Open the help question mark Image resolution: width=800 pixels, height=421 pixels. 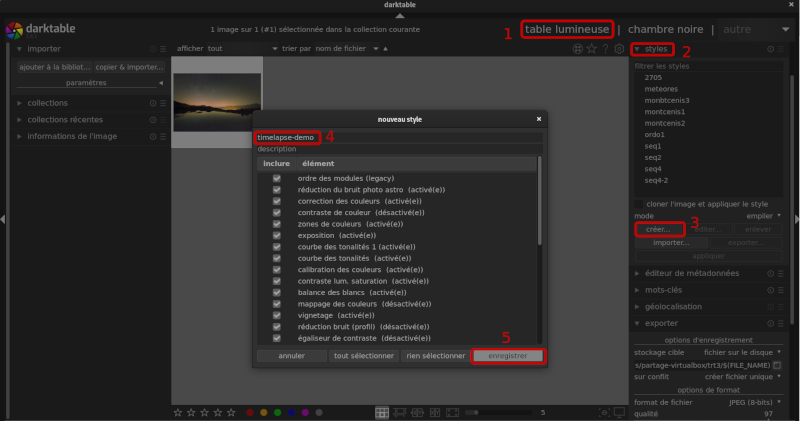[x=605, y=49]
